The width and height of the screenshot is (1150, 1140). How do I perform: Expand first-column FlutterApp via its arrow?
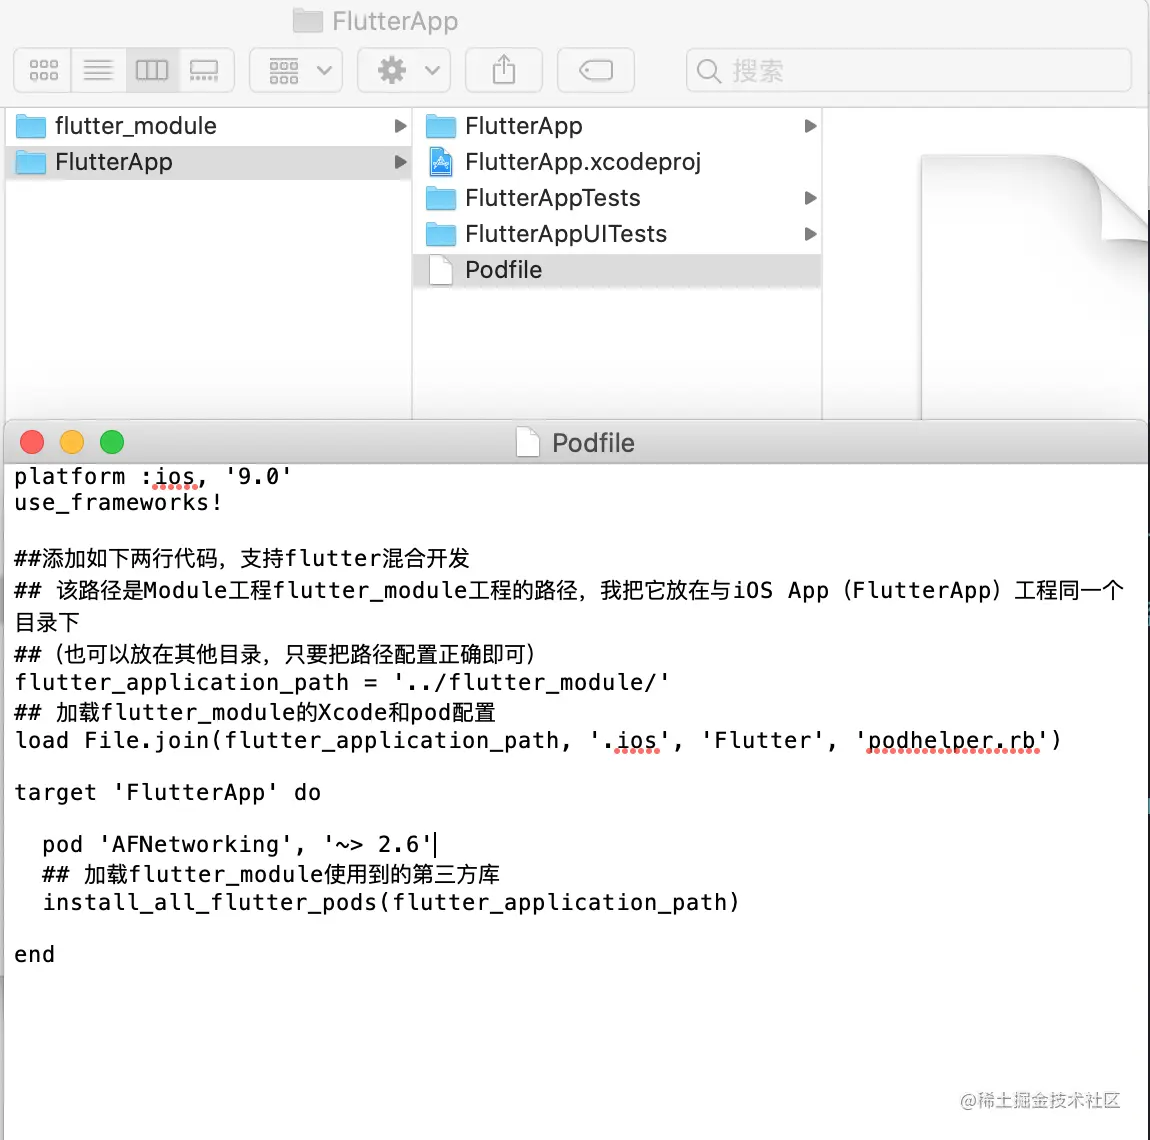pyautogui.click(x=400, y=162)
